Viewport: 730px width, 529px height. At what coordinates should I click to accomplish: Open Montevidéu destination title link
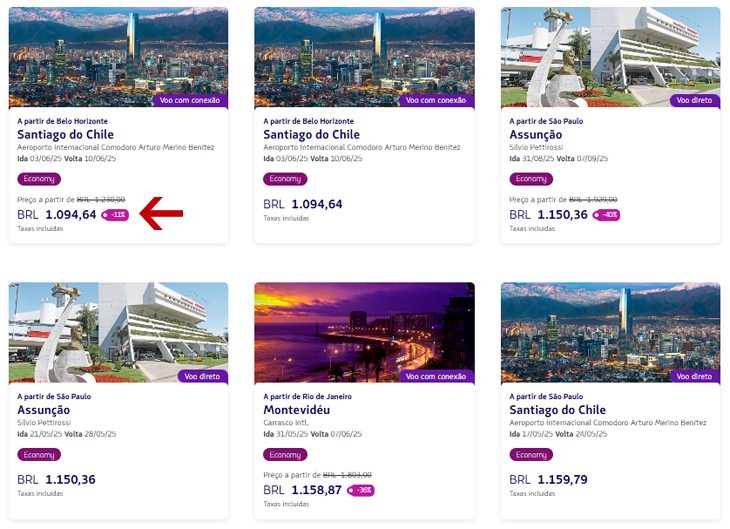tap(297, 410)
